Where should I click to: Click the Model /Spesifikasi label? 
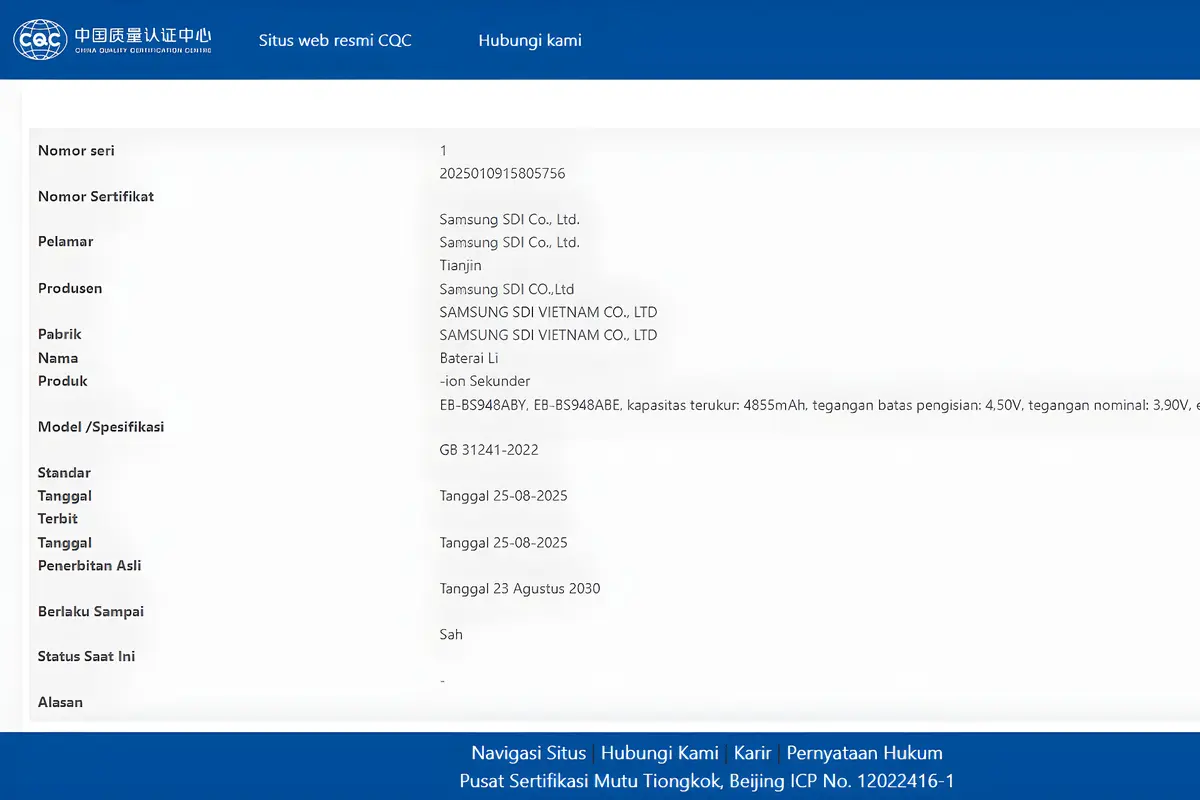click(x=101, y=426)
